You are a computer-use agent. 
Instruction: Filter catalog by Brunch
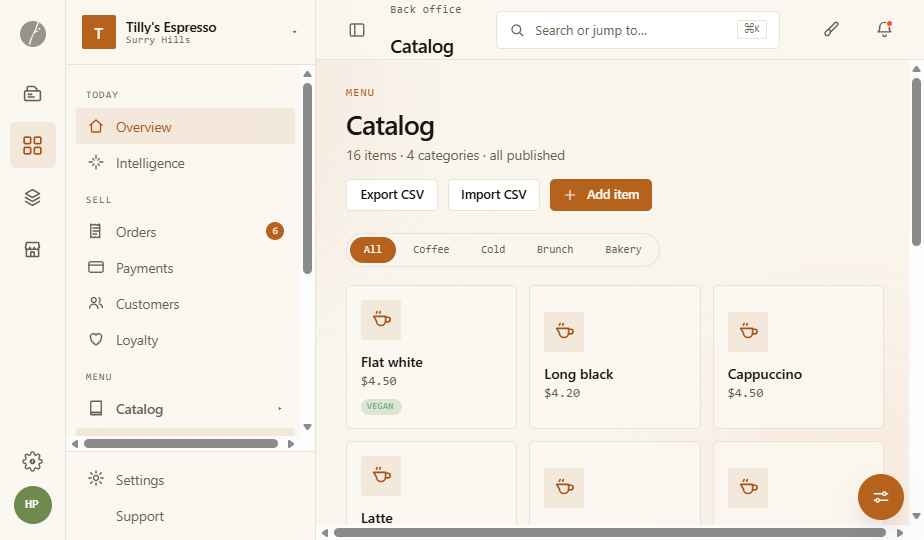[x=555, y=249]
